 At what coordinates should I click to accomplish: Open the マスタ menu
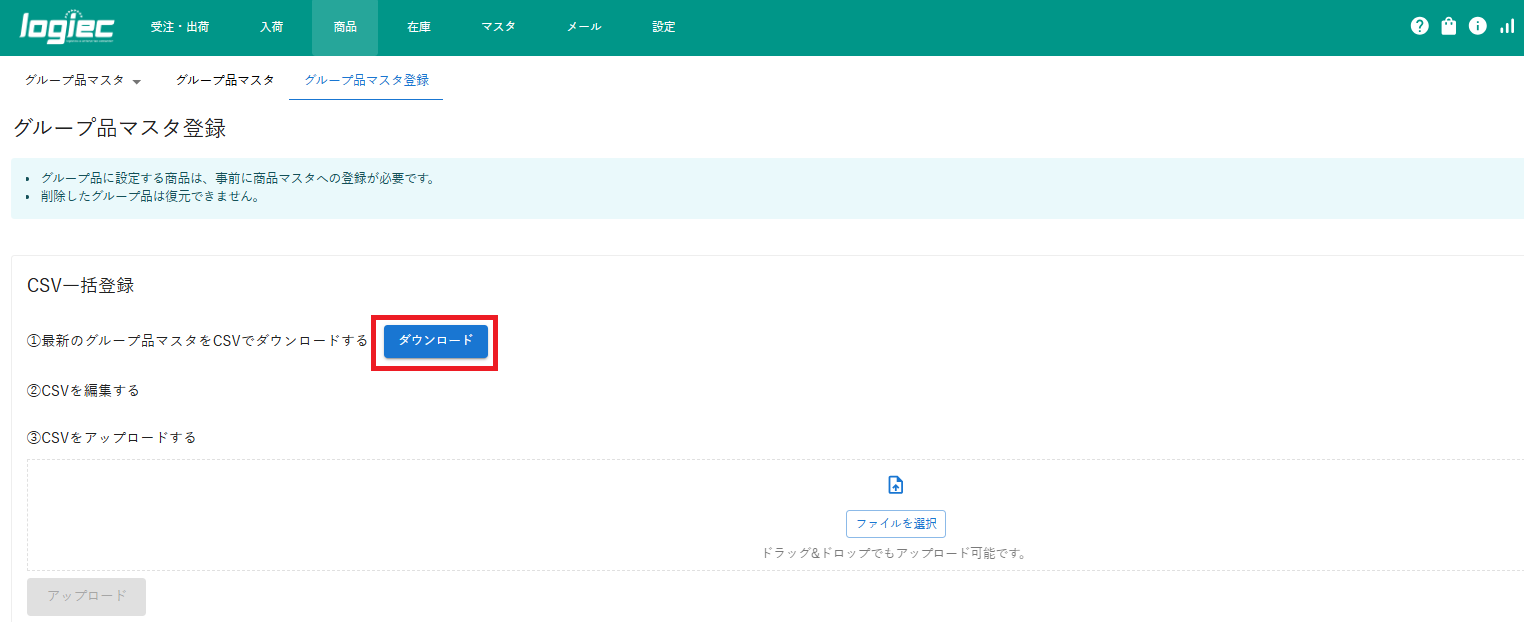pyautogui.click(x=498, y=27)
